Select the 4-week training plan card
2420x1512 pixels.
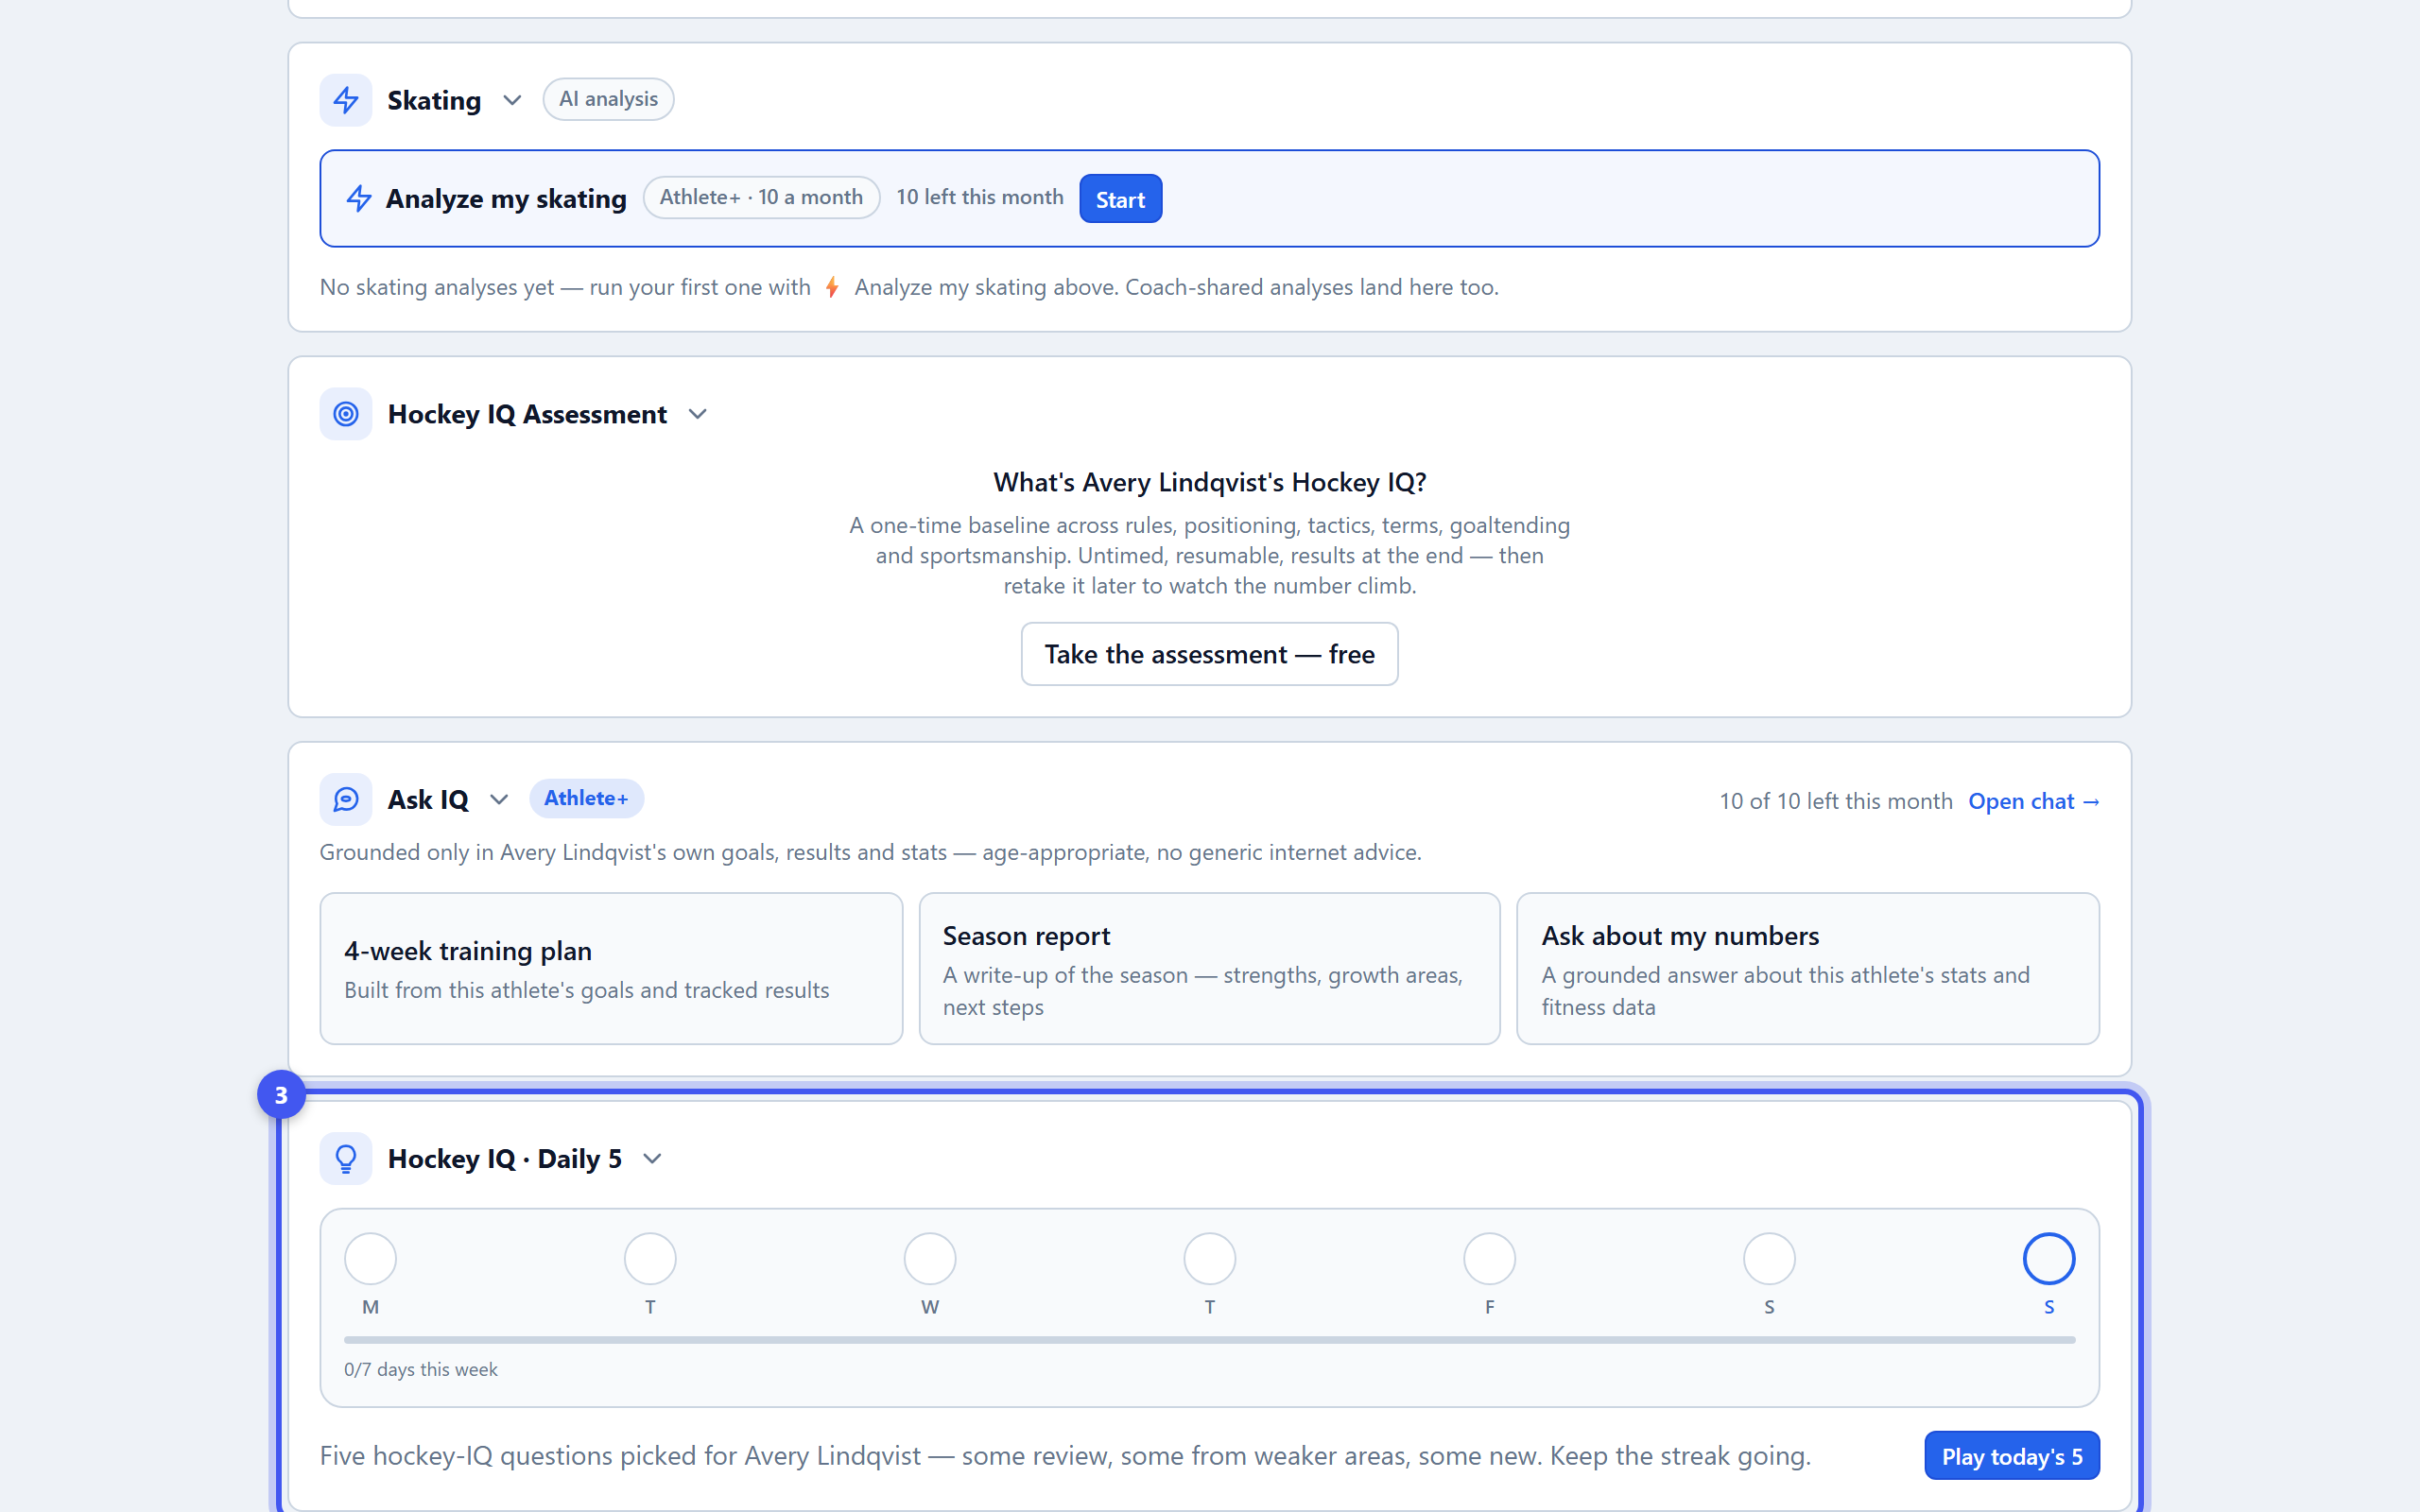(611, 968)
